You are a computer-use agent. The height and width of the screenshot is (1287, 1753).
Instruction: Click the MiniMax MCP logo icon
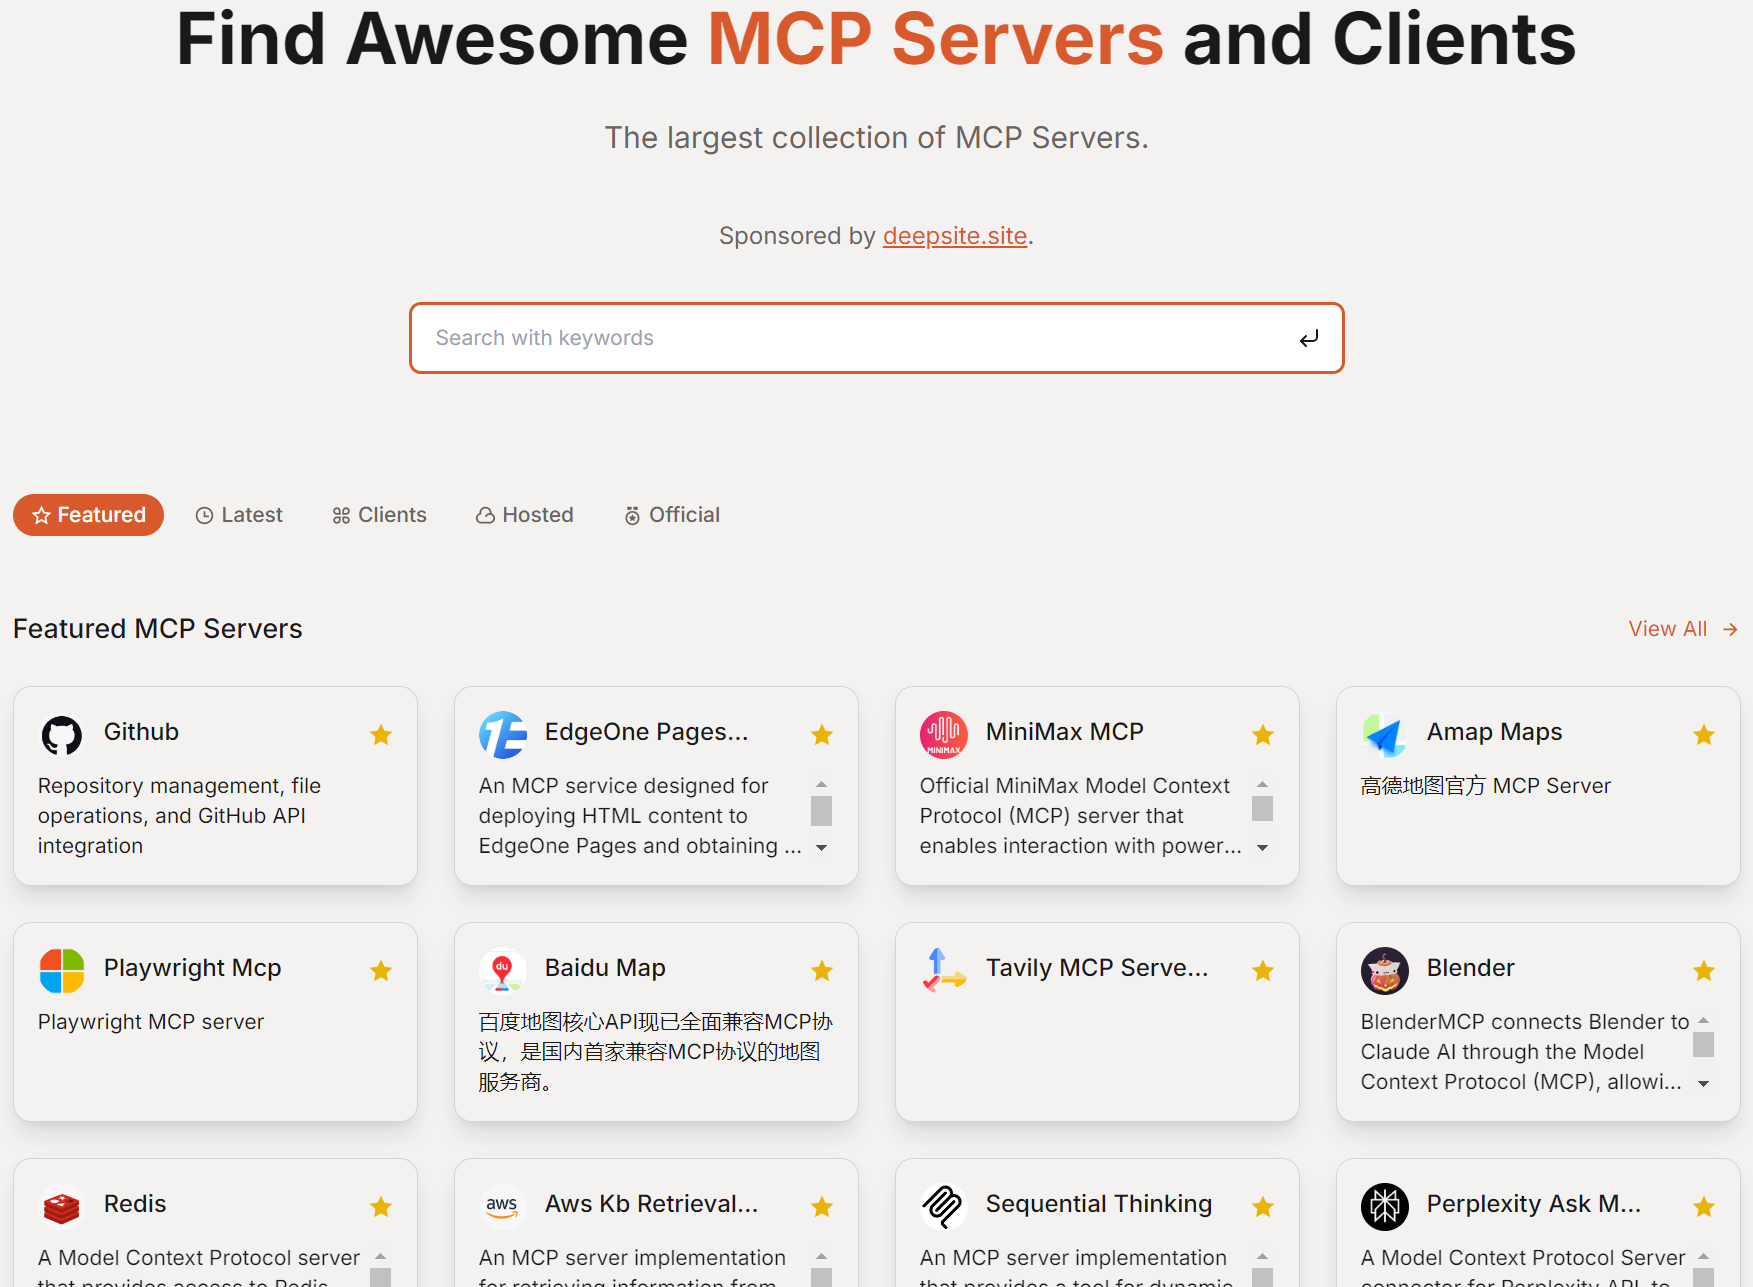coord(944,736)
